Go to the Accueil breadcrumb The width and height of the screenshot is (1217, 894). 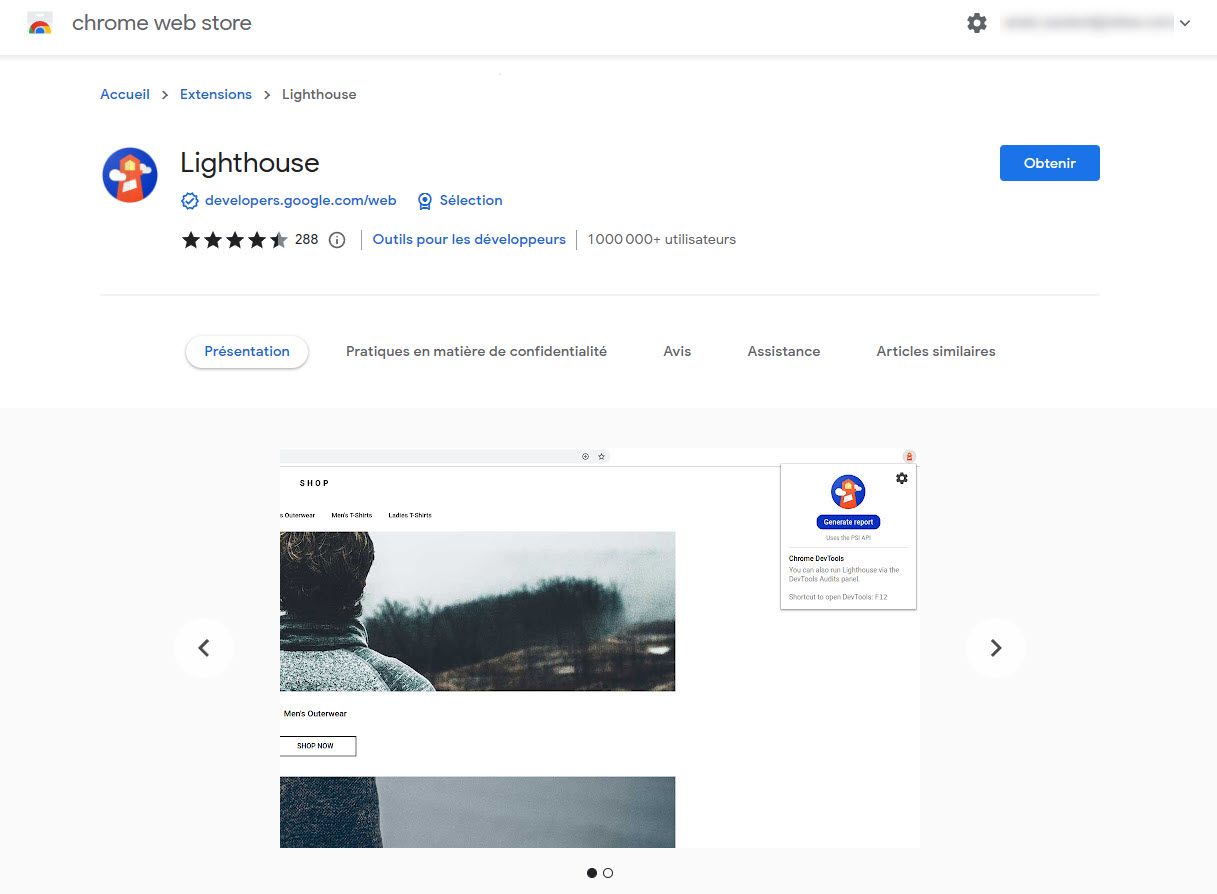pos(124,94)
